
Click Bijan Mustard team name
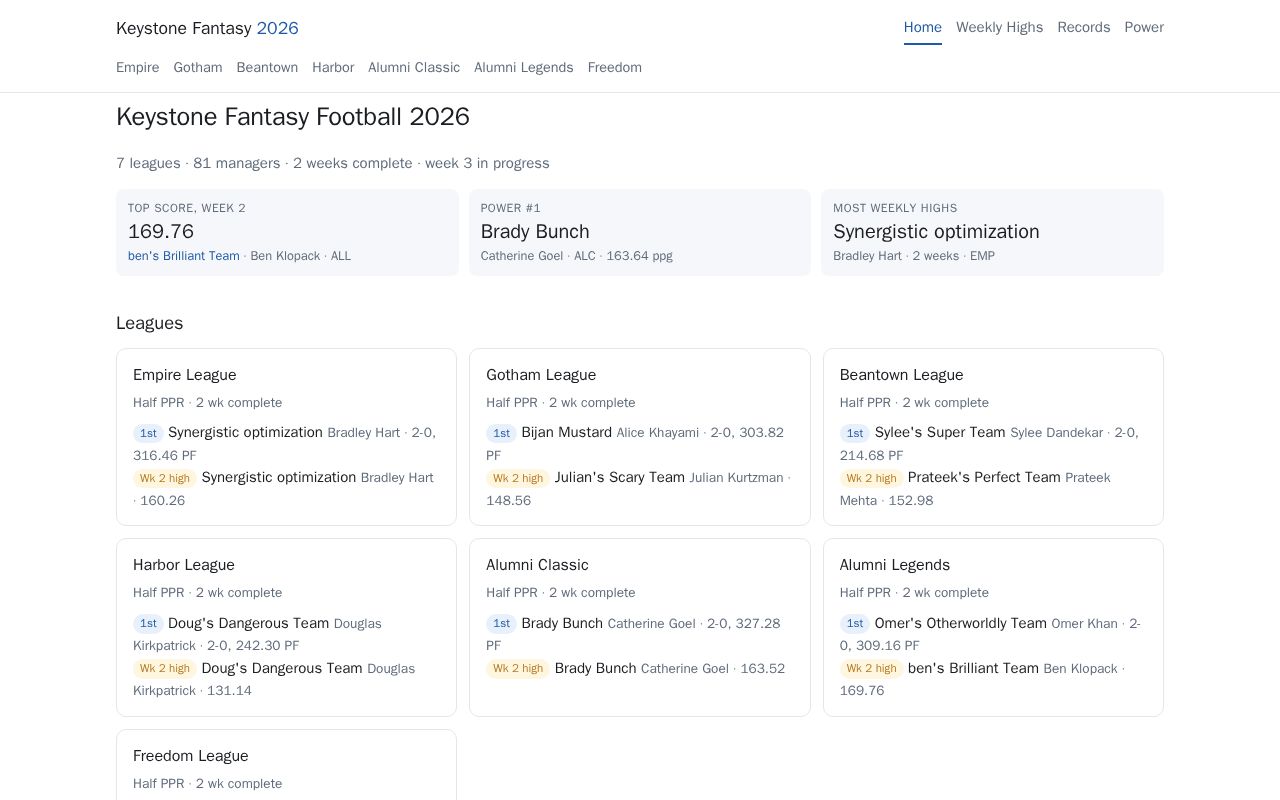coord(566,432)
